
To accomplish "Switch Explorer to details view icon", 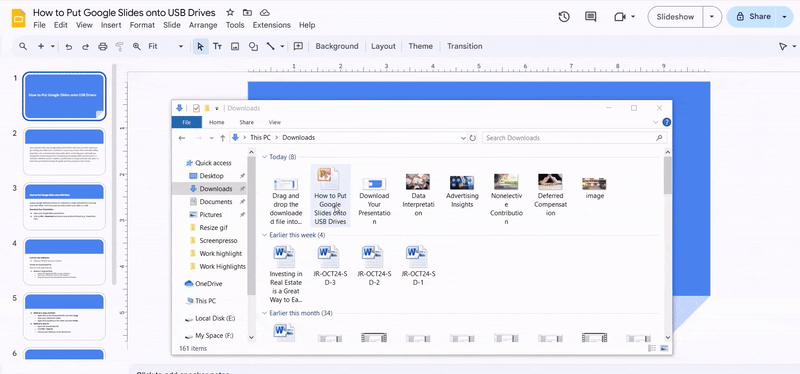I will [652, 348].
